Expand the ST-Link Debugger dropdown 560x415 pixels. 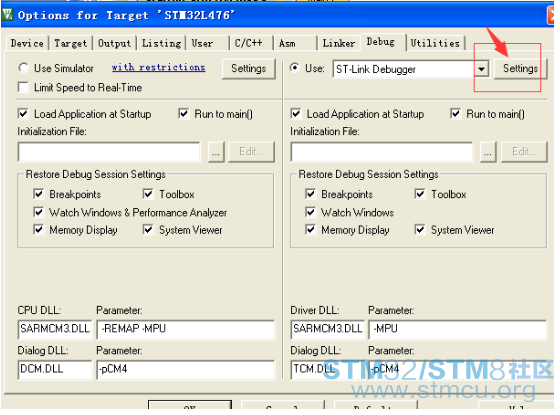click(481, 69)
